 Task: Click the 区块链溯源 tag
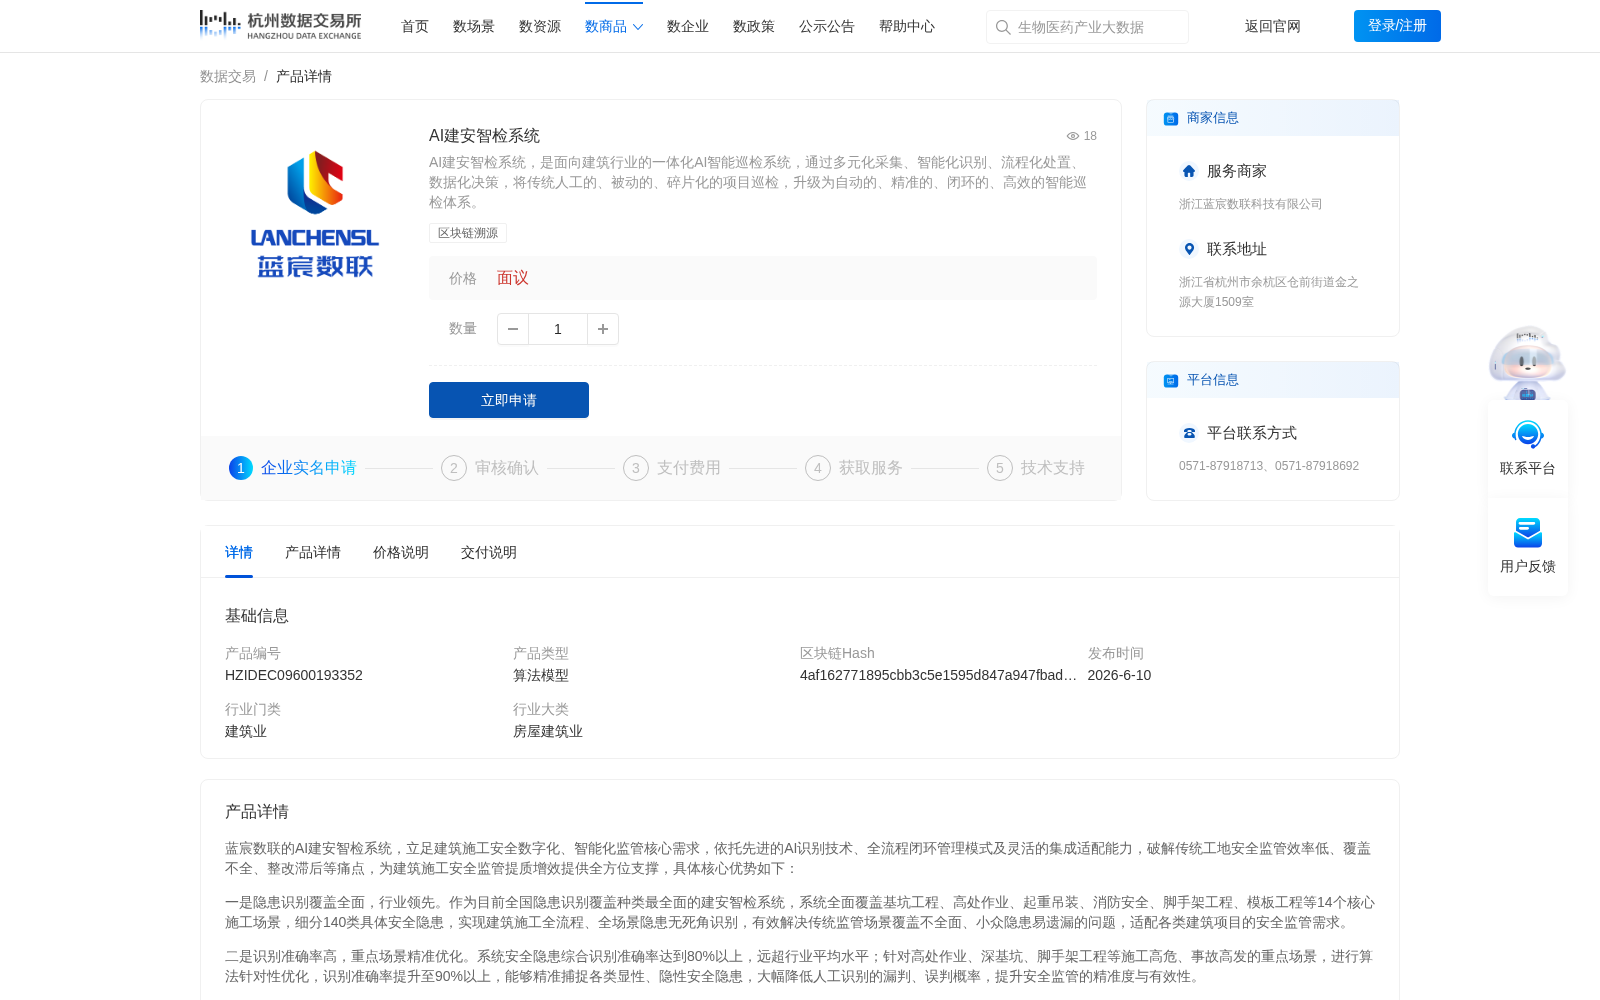468,233
